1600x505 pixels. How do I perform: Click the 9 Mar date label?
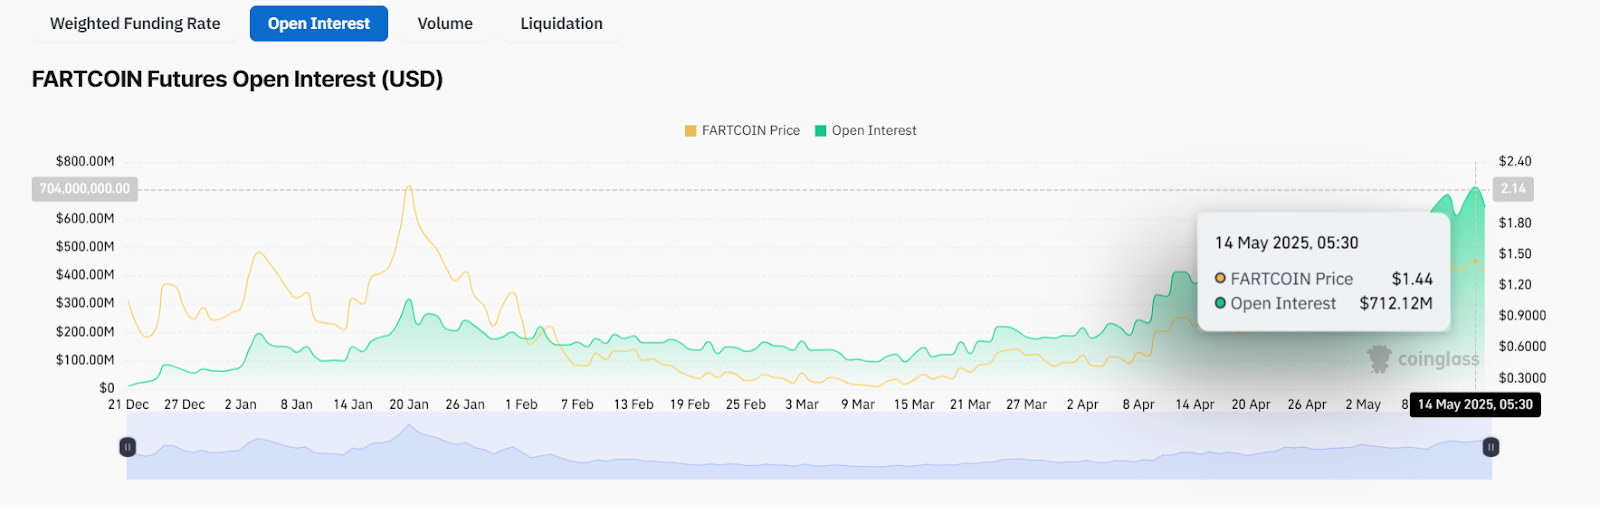click(x=858, y=404)
